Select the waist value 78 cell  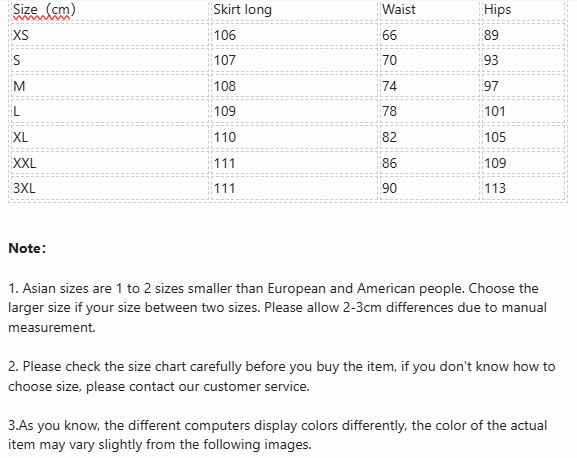point(430,111)
